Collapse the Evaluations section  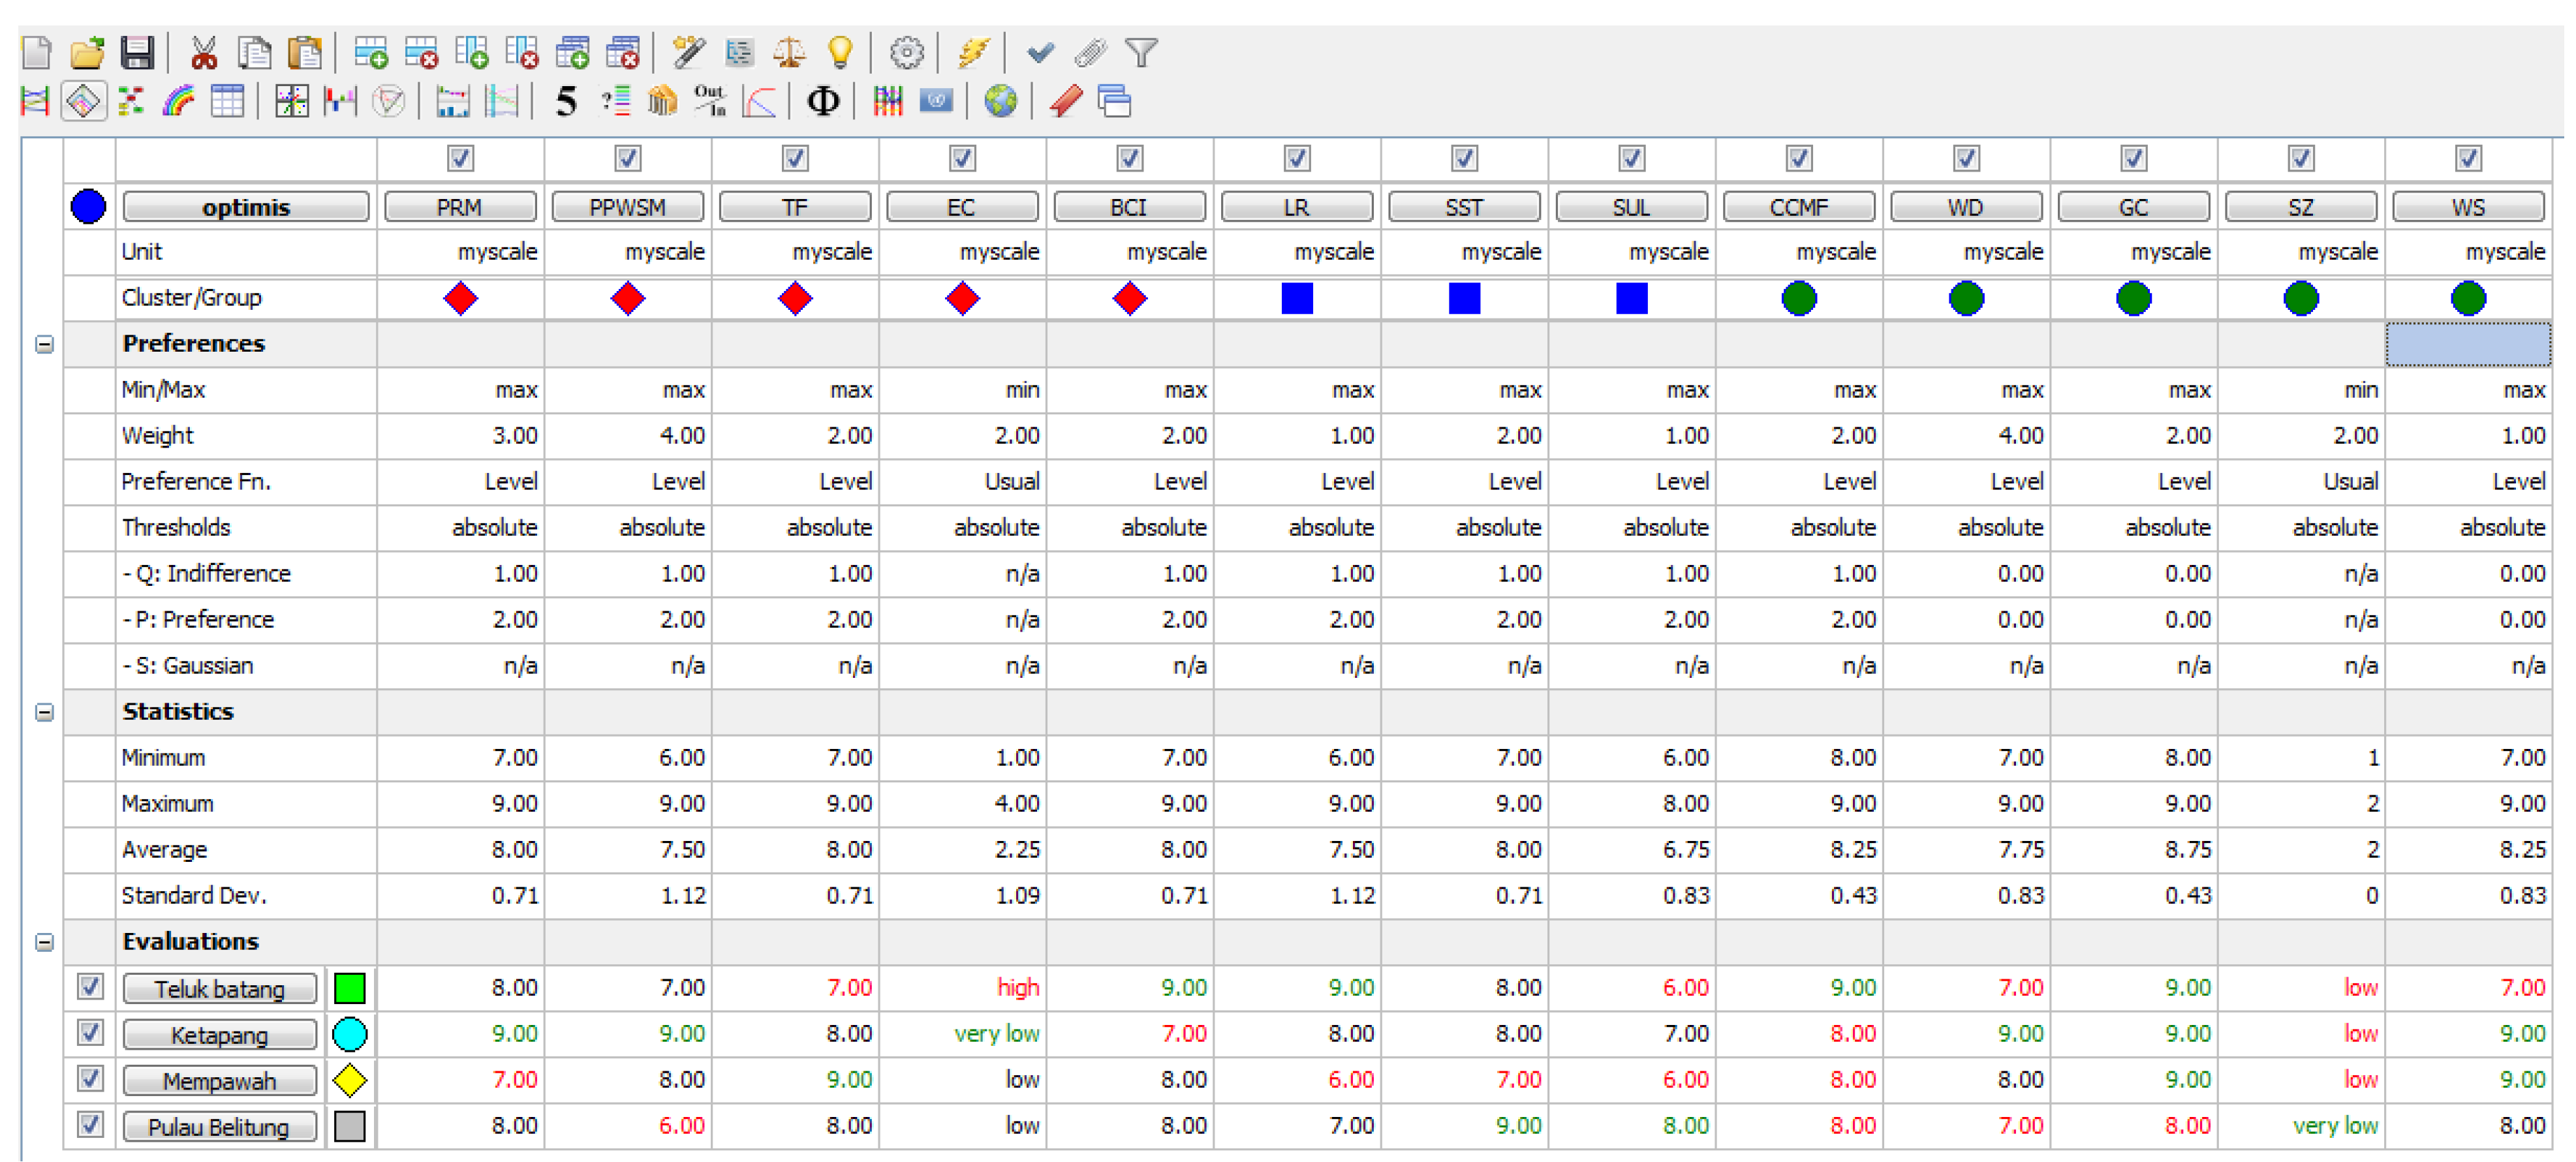[x=44, y=942]
